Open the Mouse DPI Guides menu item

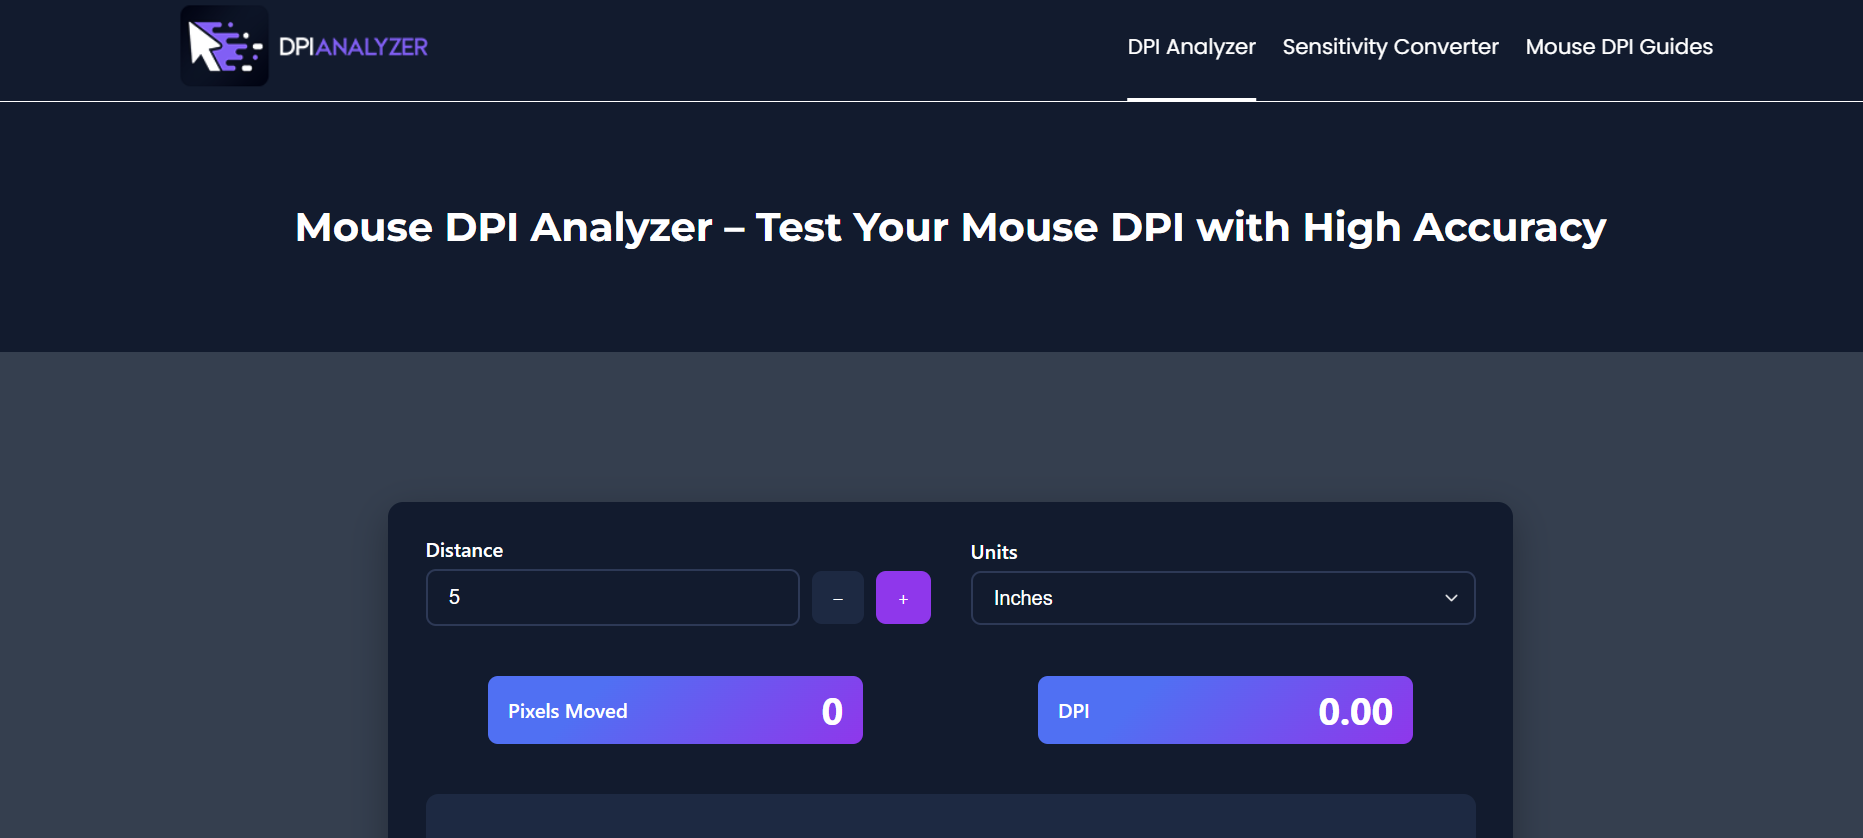click(x=1619, y=47)
